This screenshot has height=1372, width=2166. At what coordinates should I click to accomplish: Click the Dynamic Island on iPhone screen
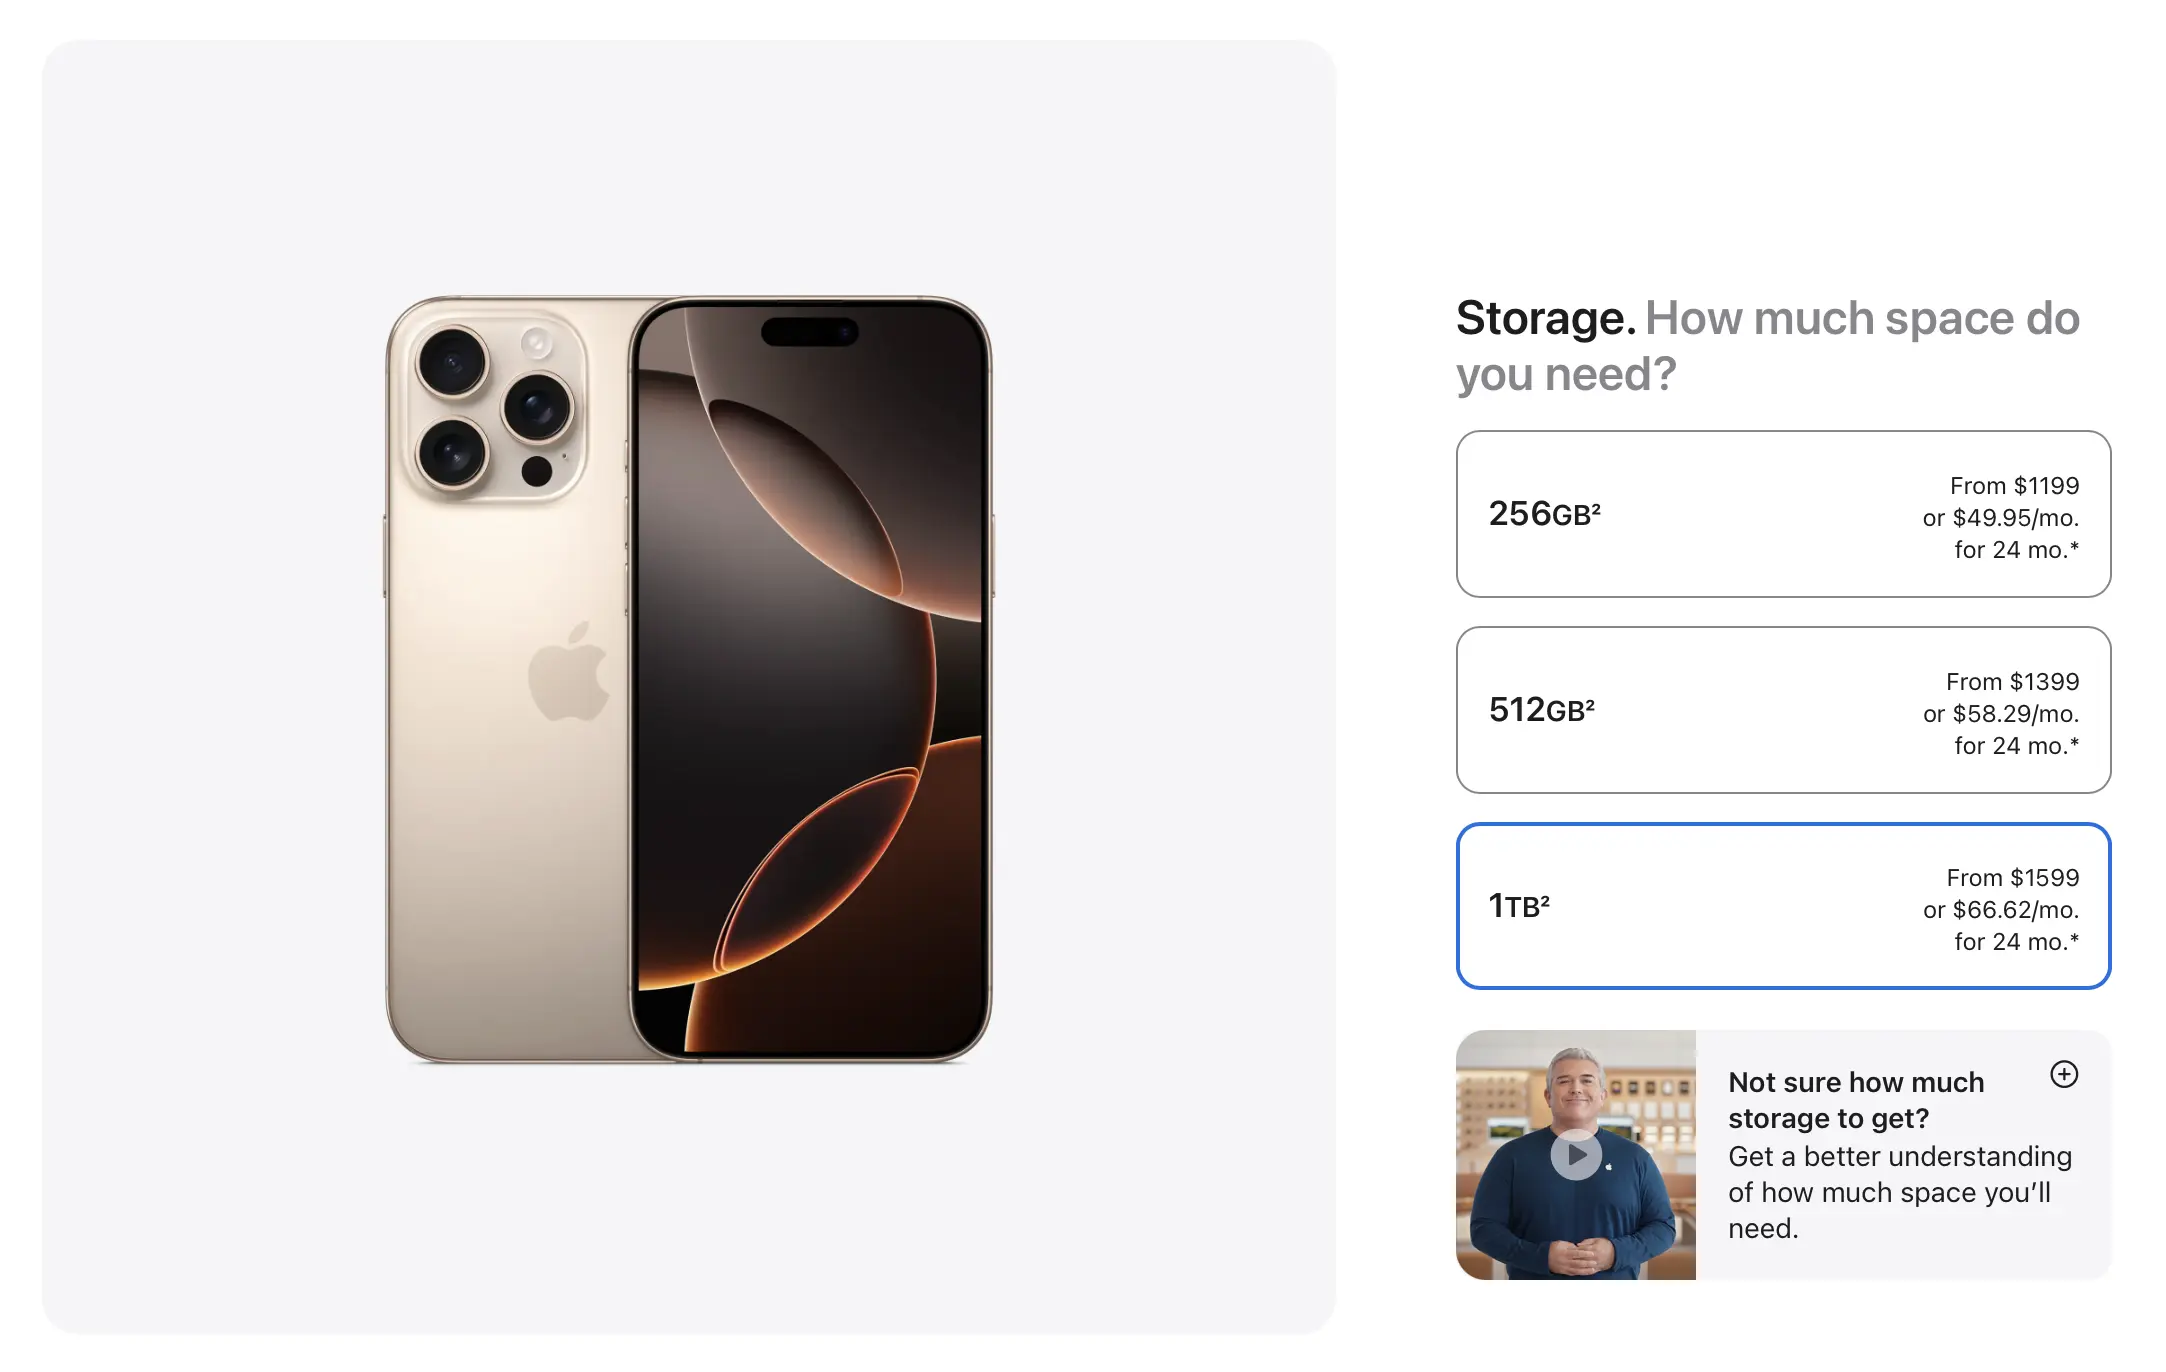(x=809, y=331)
